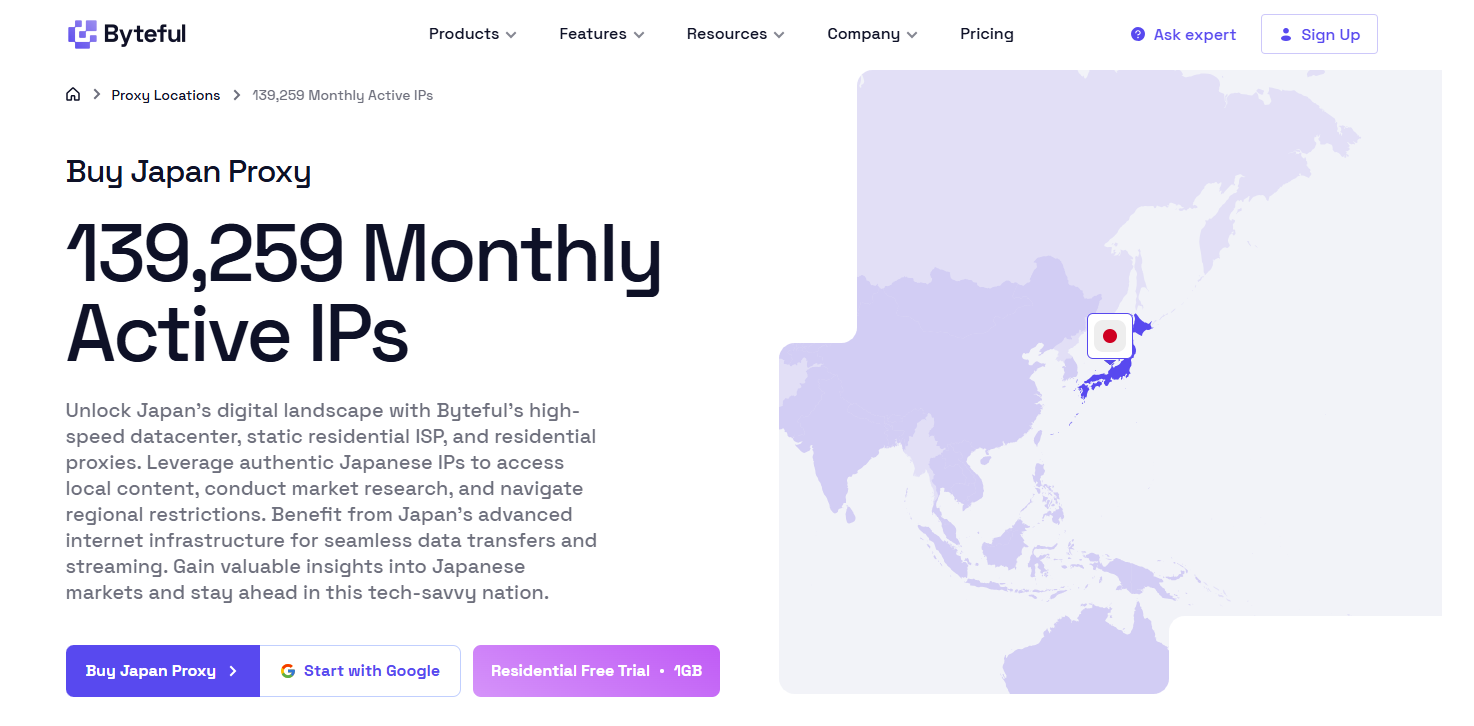Click the Ask expert question mark icon
This screenshot has height=726, width=1474.
(1138, 35)
